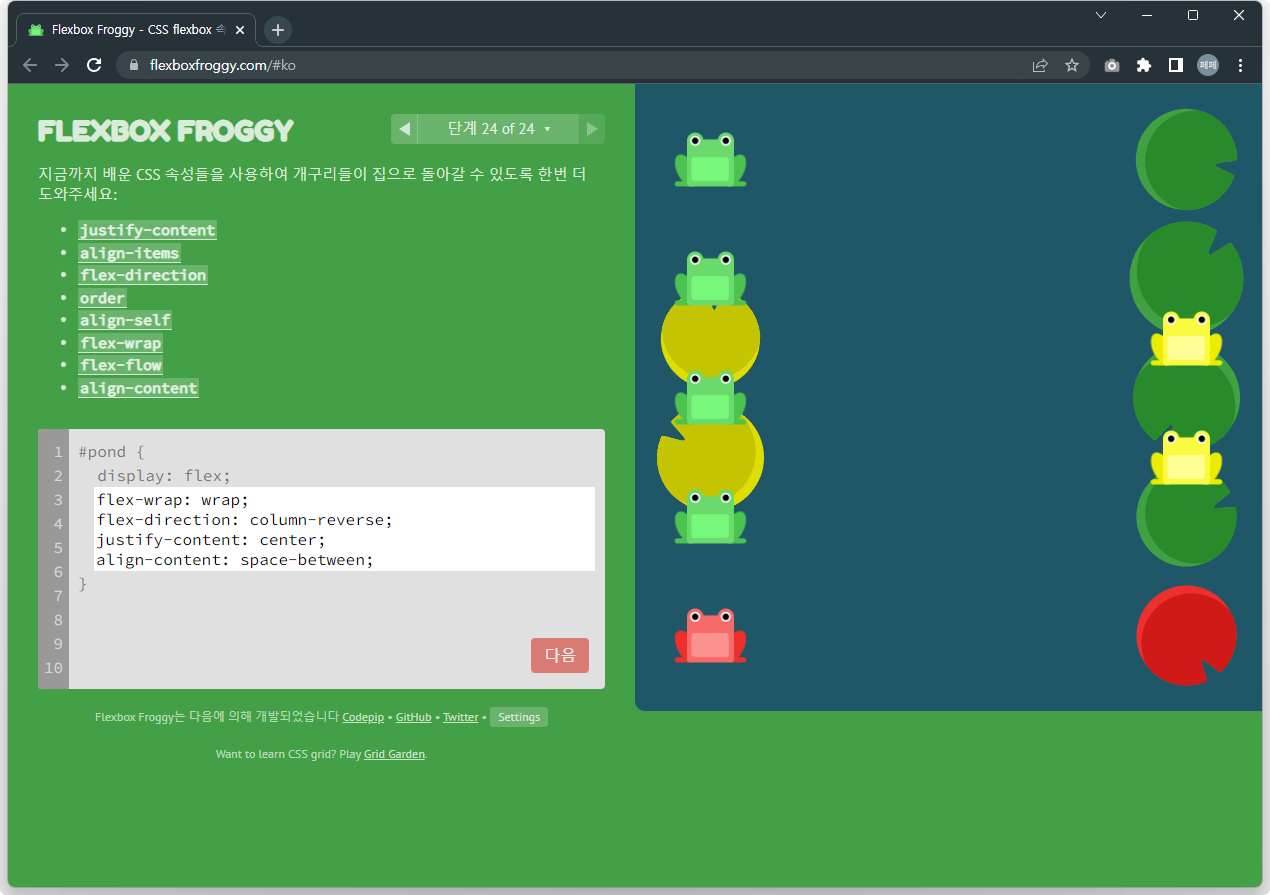Image resolution: width=1270 pixels, height=895 pixels.
Task: Click the browser back arrow
Action: (x=30, y=65)
